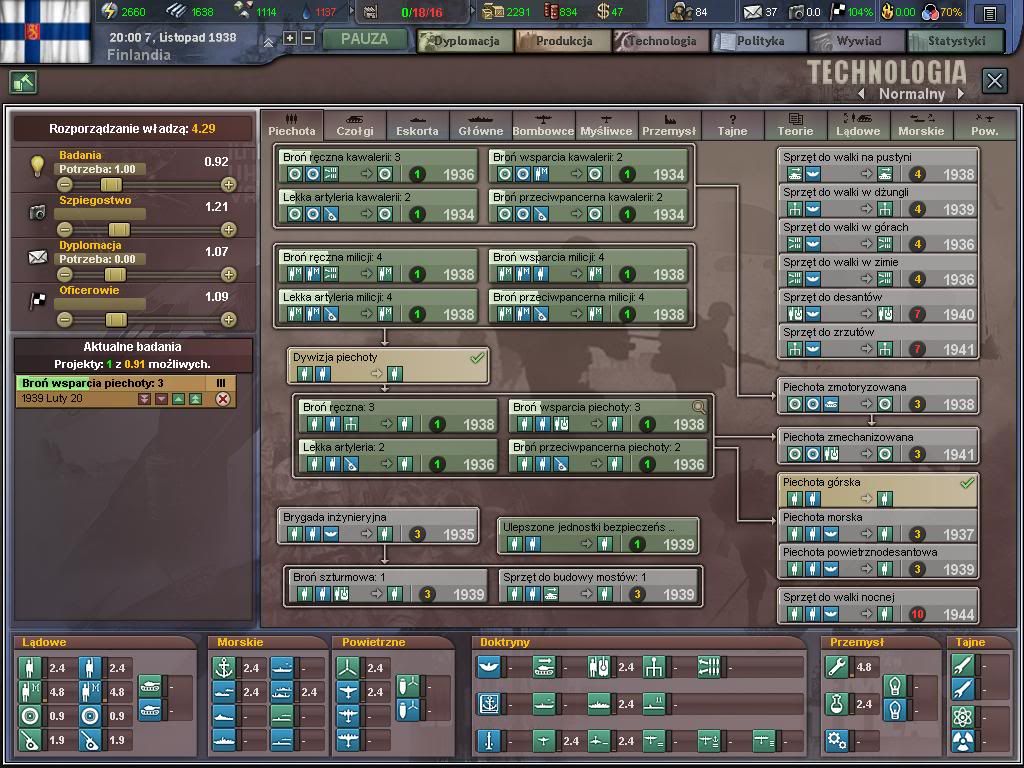1024x768 pixels.
Task: Close the Technologia screen with the X
Action: point(995,82)
